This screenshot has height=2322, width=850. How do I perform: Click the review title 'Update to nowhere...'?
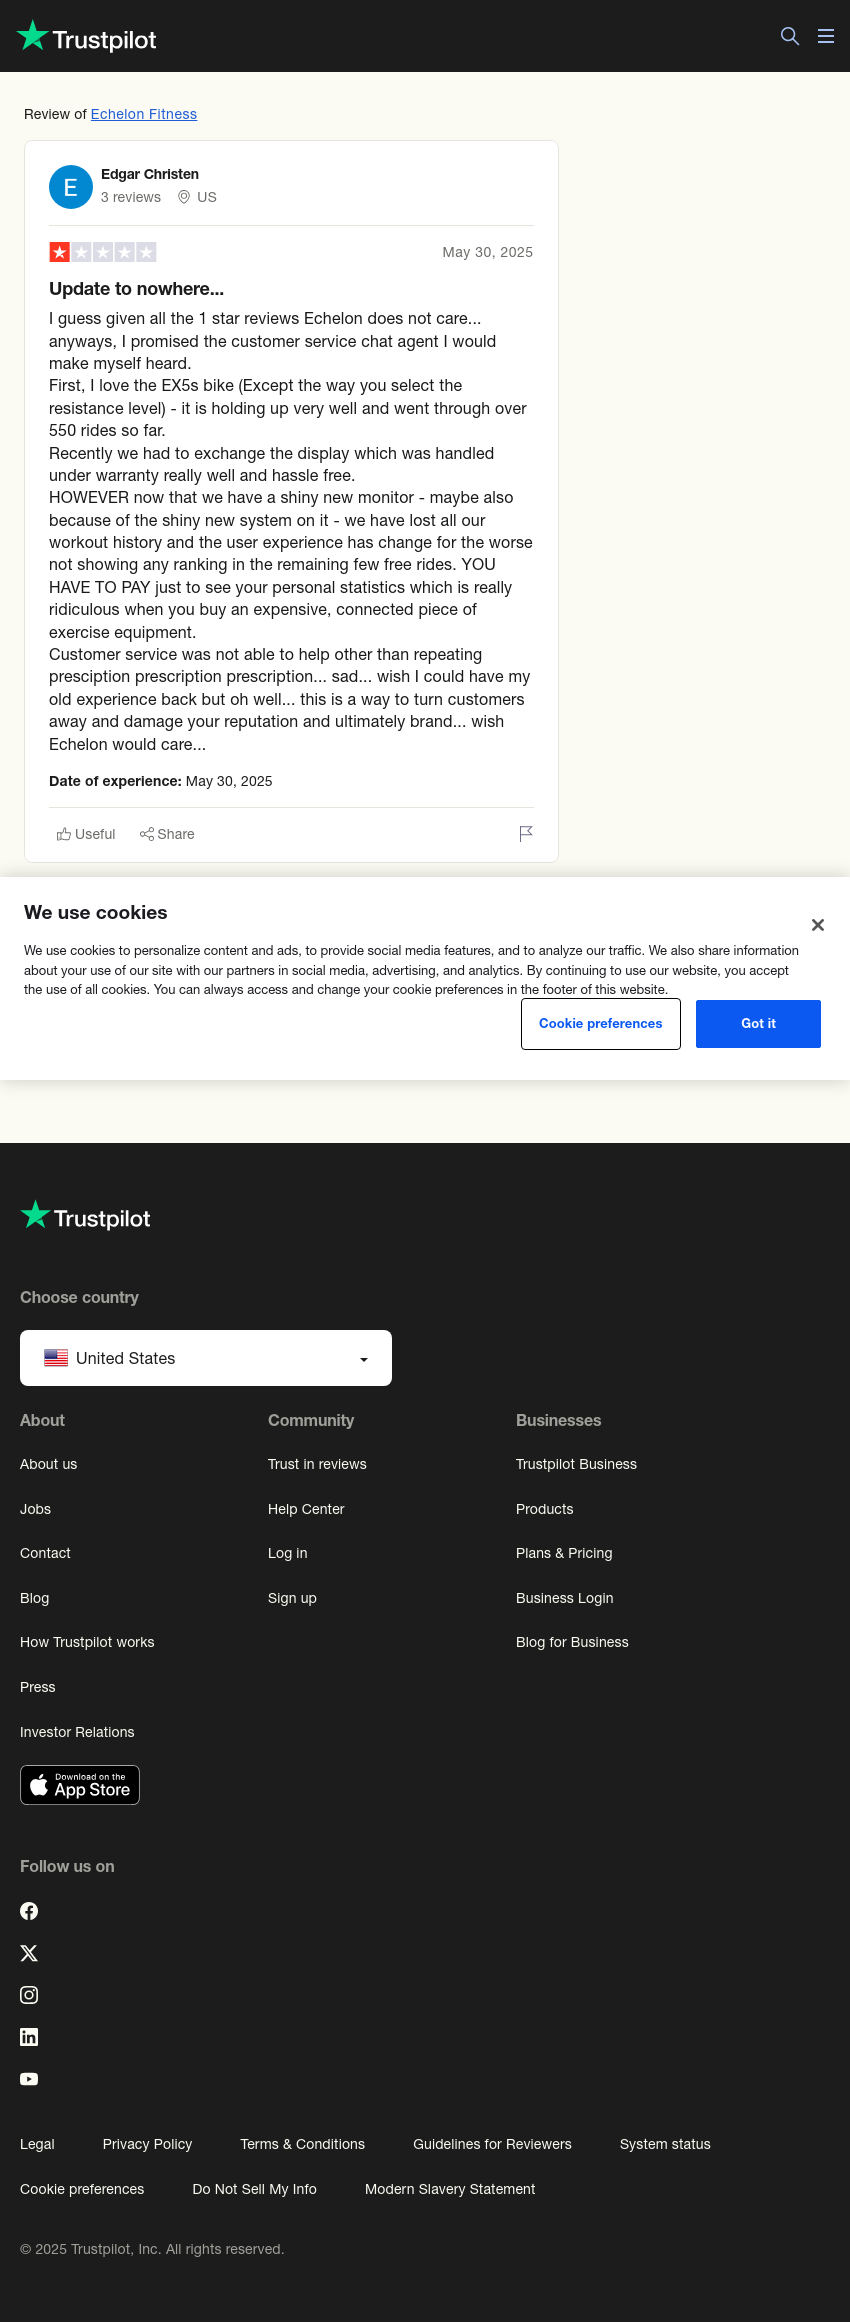[136, 289]
